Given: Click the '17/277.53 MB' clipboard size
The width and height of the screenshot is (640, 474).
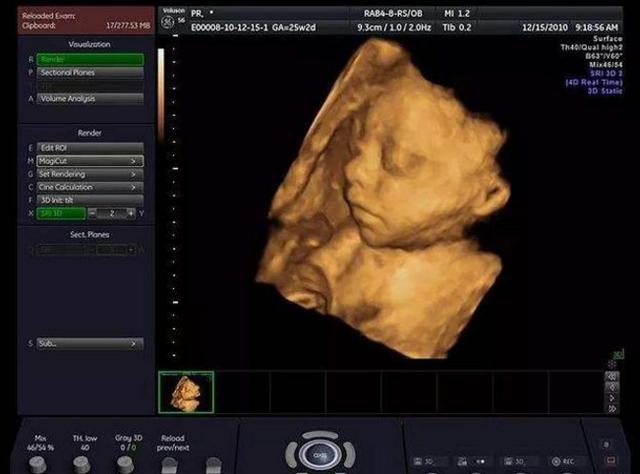Looking at the screenshot, I should [x=128, y=25].
